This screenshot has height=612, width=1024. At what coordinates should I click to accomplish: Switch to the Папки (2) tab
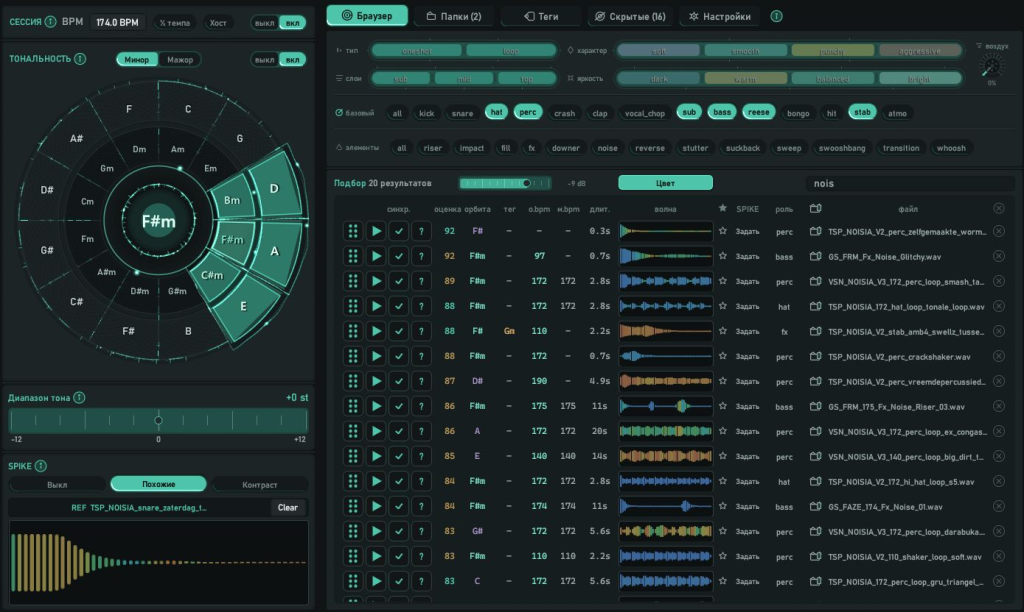(454, 16)
